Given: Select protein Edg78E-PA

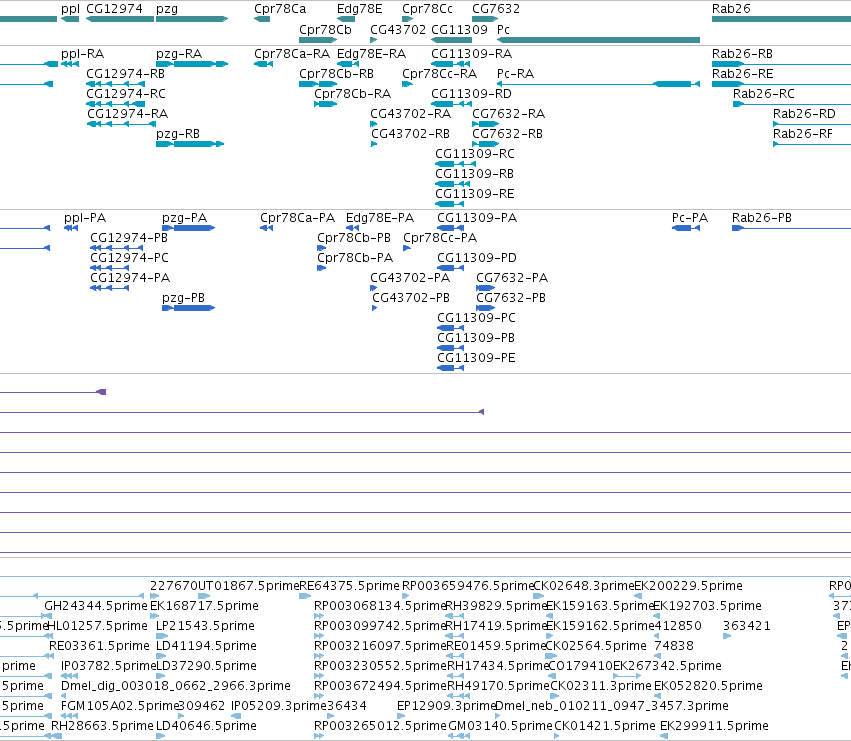Looking at the screenshot, I should pos(380,218).
